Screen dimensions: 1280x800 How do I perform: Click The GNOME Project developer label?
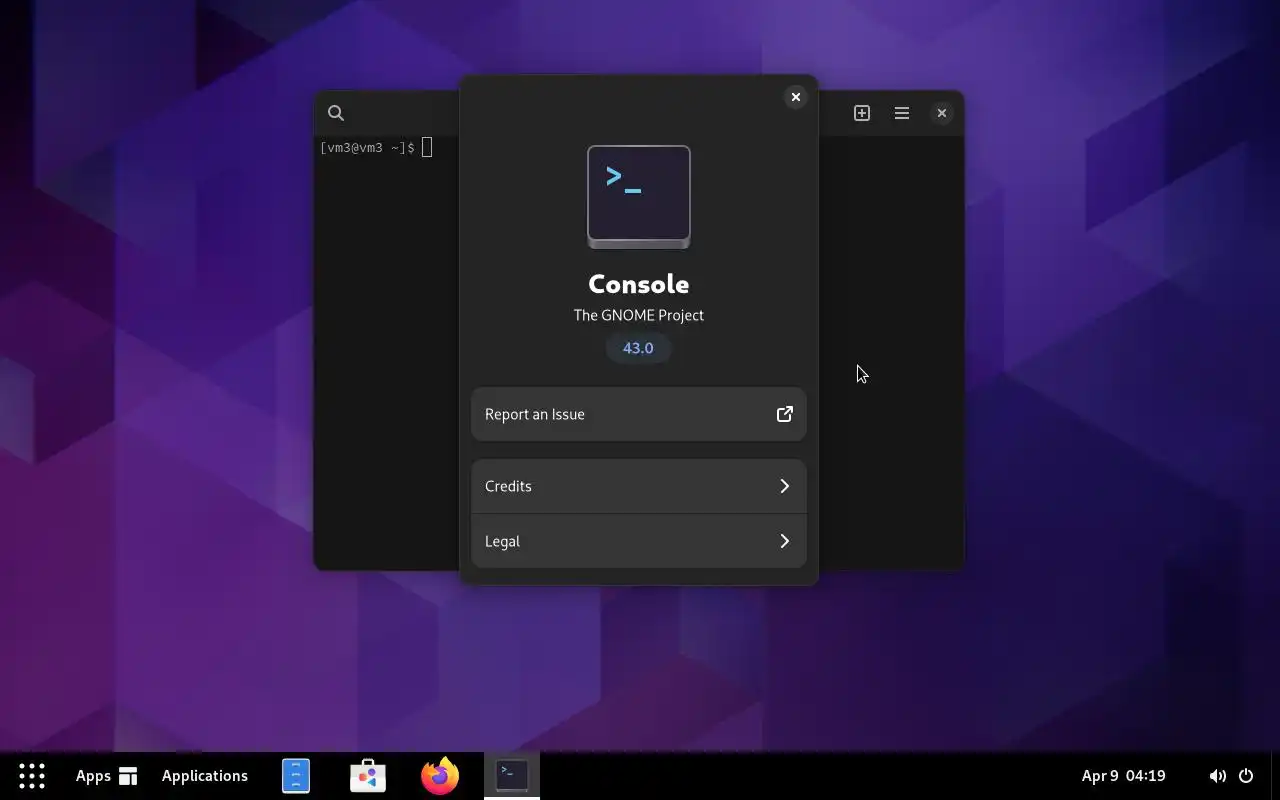pos(639,315)
